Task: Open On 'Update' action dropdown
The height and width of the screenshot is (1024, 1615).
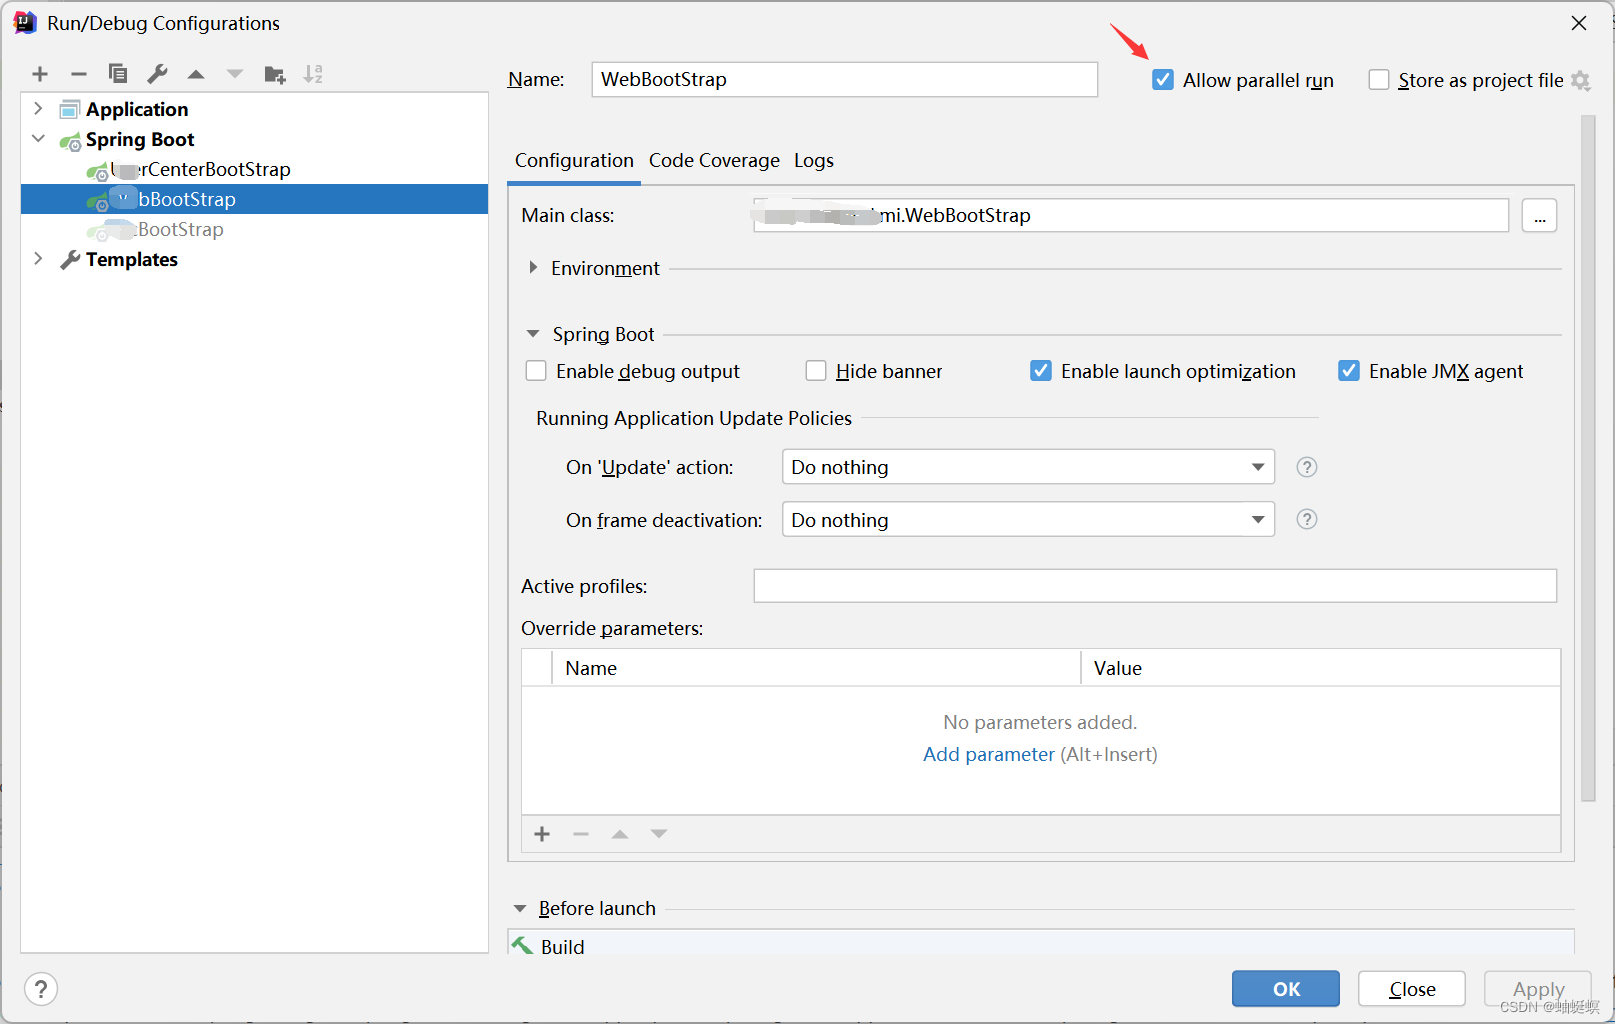Action: [x=1028, y=467]
